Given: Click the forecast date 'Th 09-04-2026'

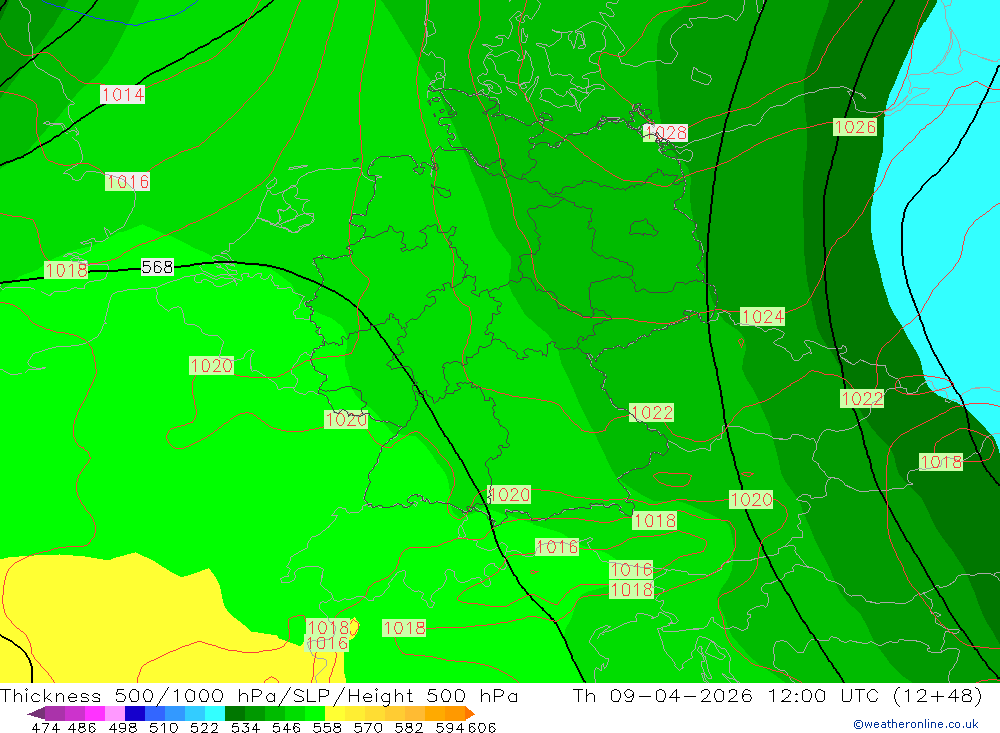Looking at the screenshot, I should tap(662, 695).
